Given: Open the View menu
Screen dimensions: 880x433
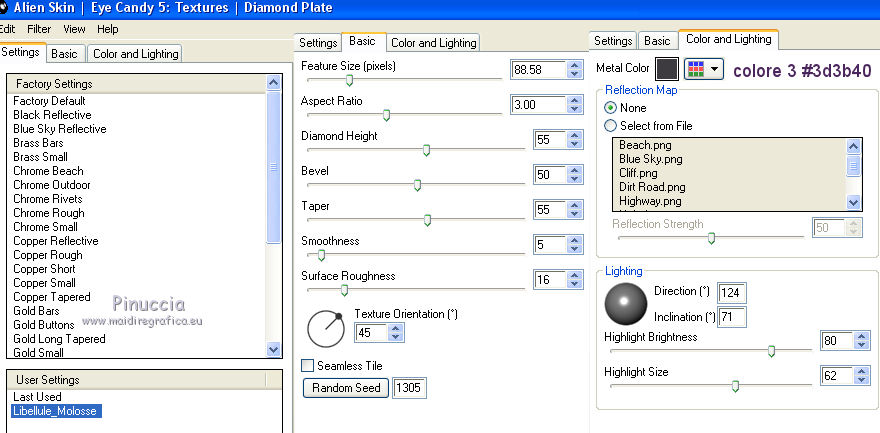Looking at the screenshot, I should tap(74, 29).
